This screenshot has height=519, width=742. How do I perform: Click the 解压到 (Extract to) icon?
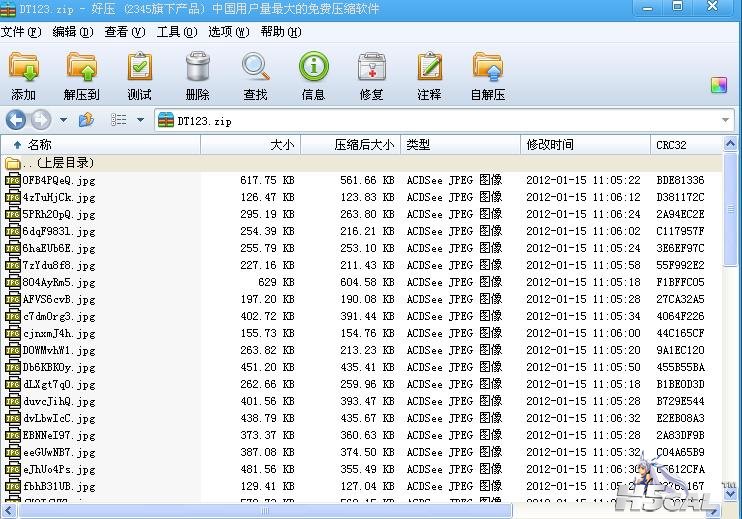81,67
